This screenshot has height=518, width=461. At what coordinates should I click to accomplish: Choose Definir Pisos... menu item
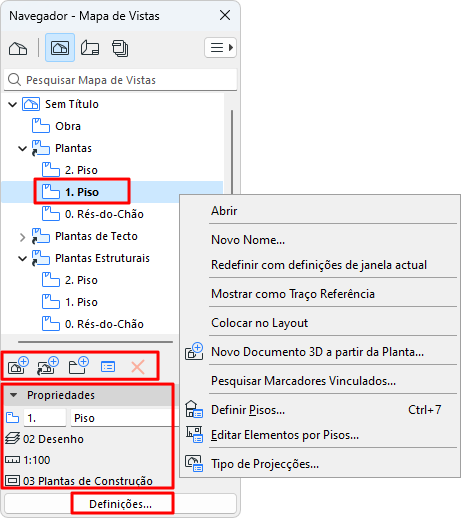coord(248,410)
